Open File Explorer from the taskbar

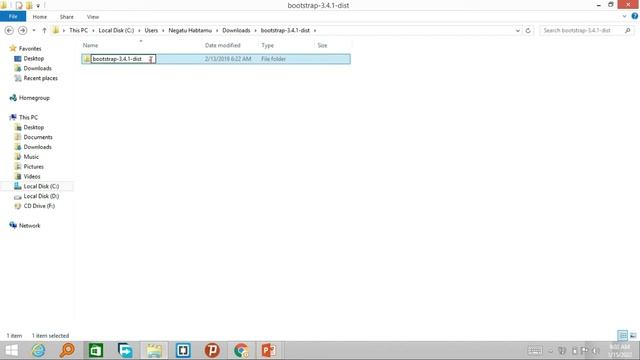click(x=154, y=351)
